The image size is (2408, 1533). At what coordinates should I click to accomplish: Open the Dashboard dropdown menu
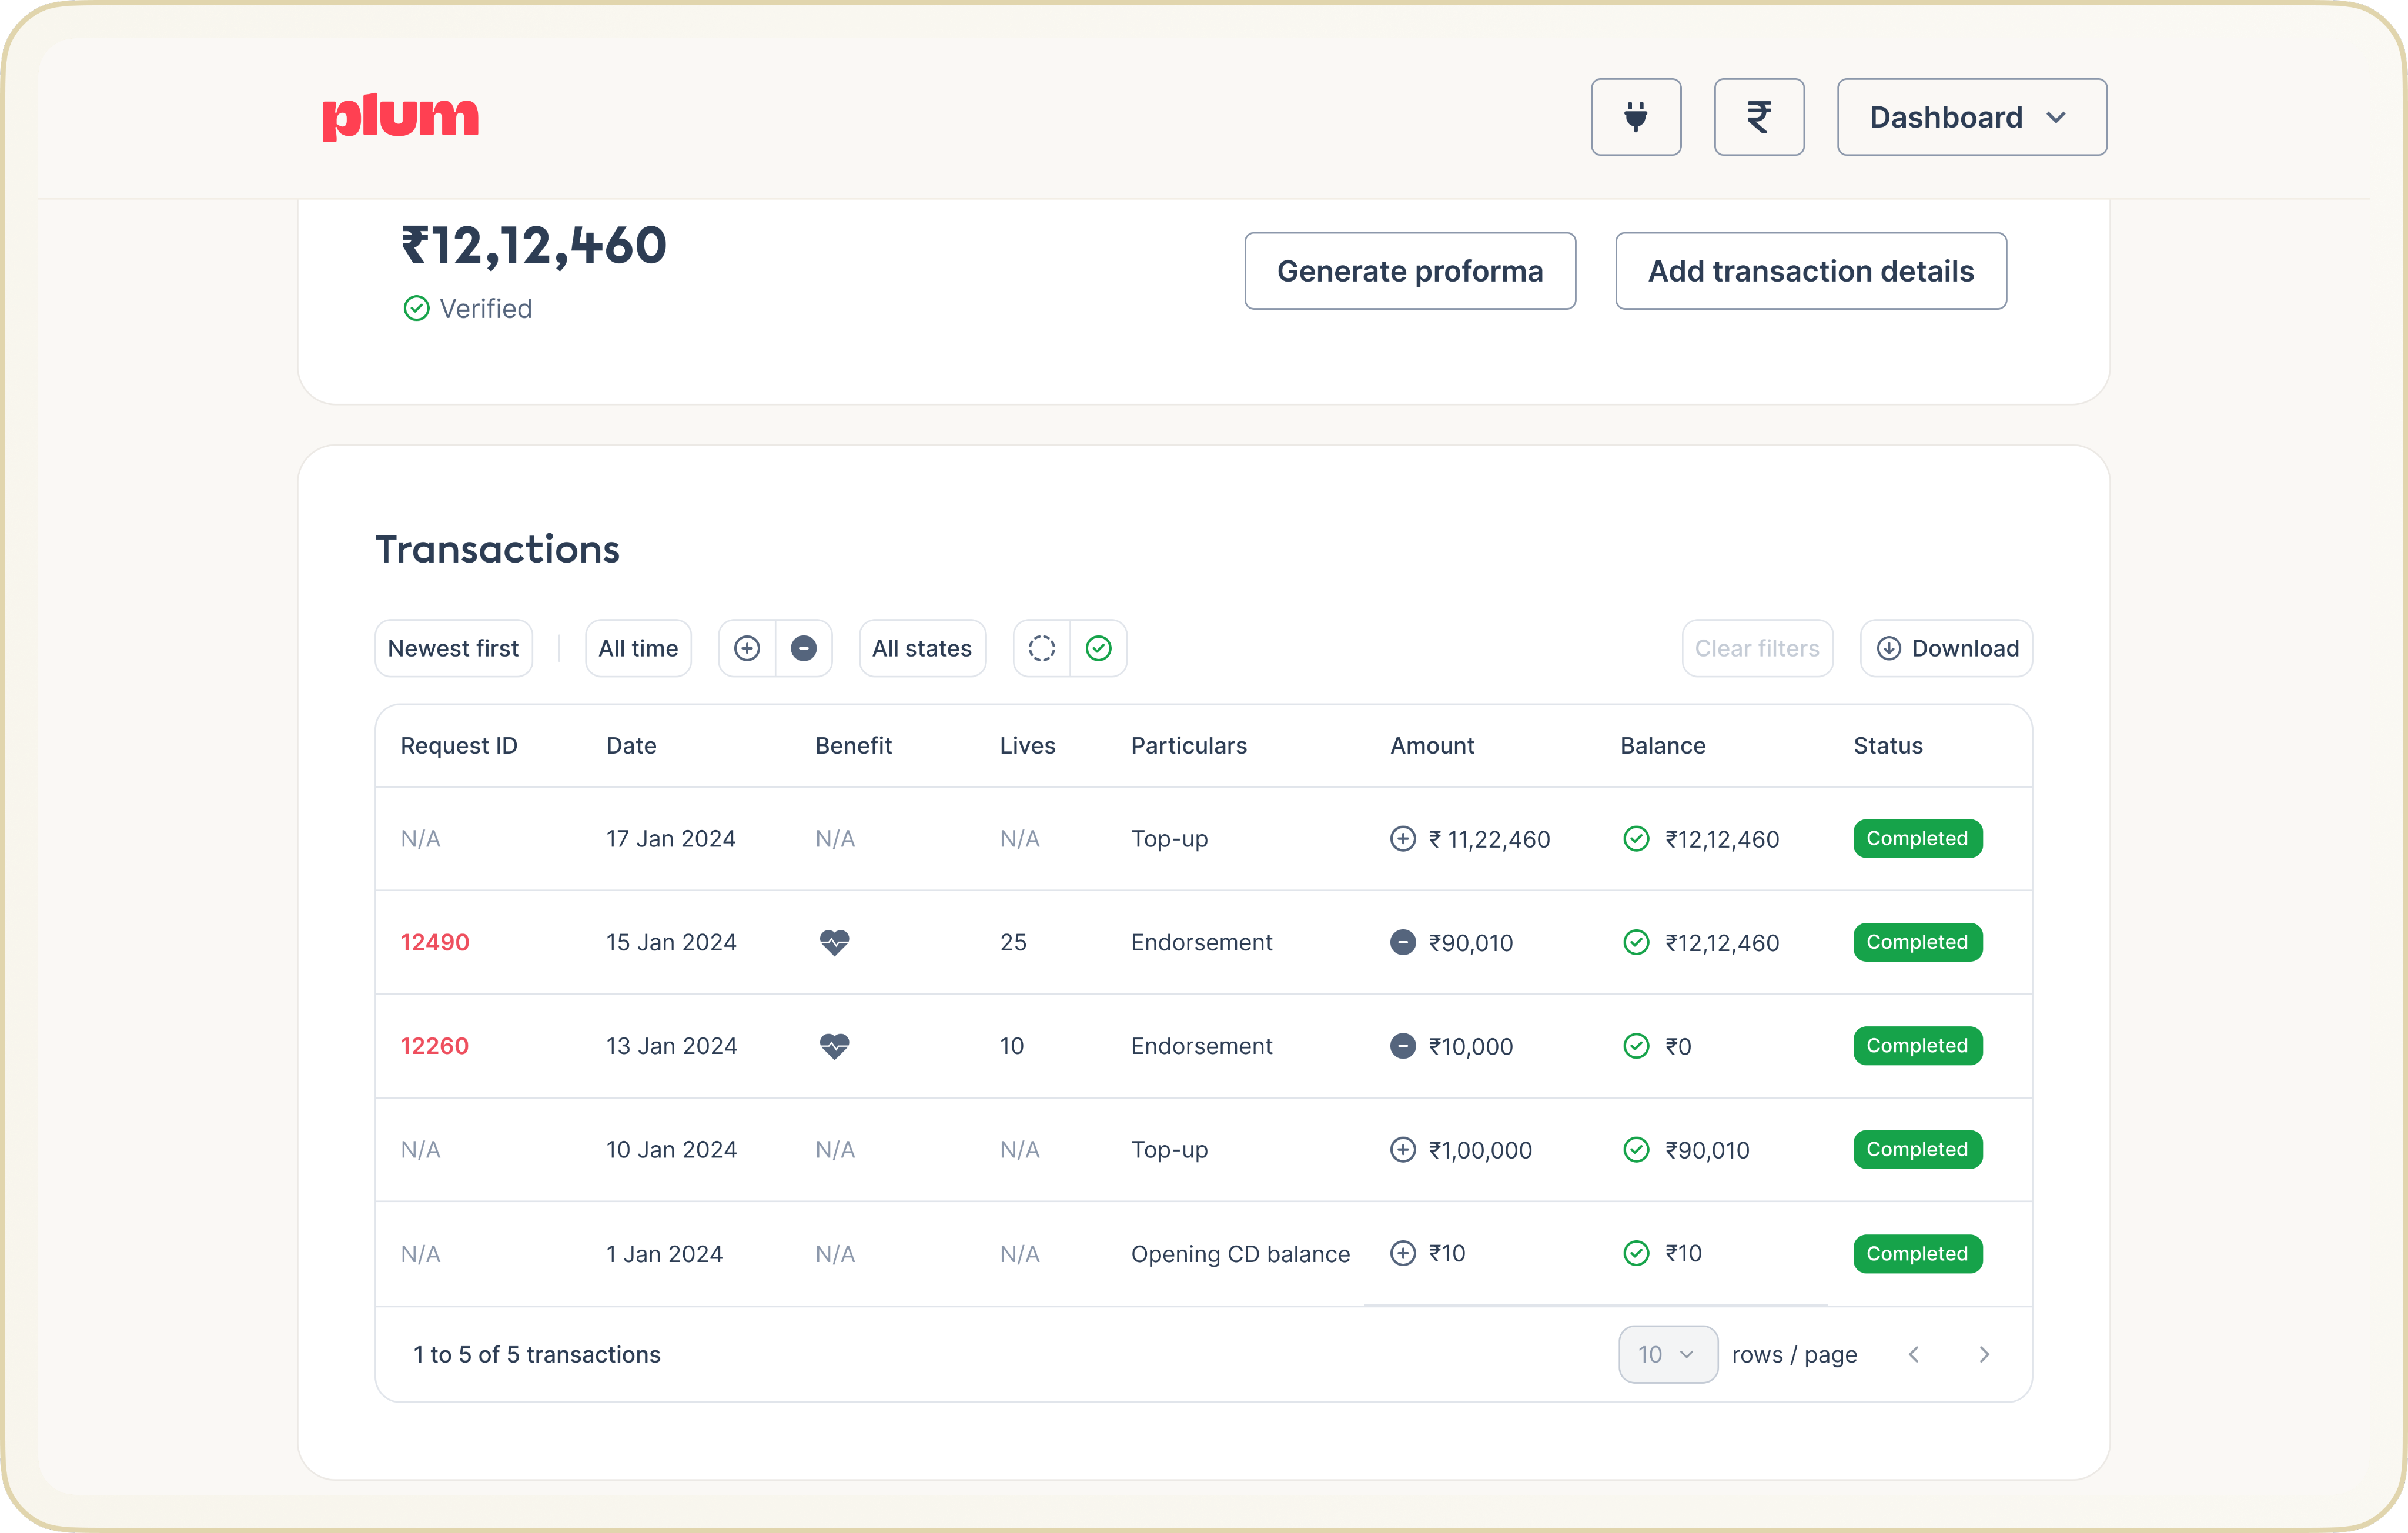1970,117
